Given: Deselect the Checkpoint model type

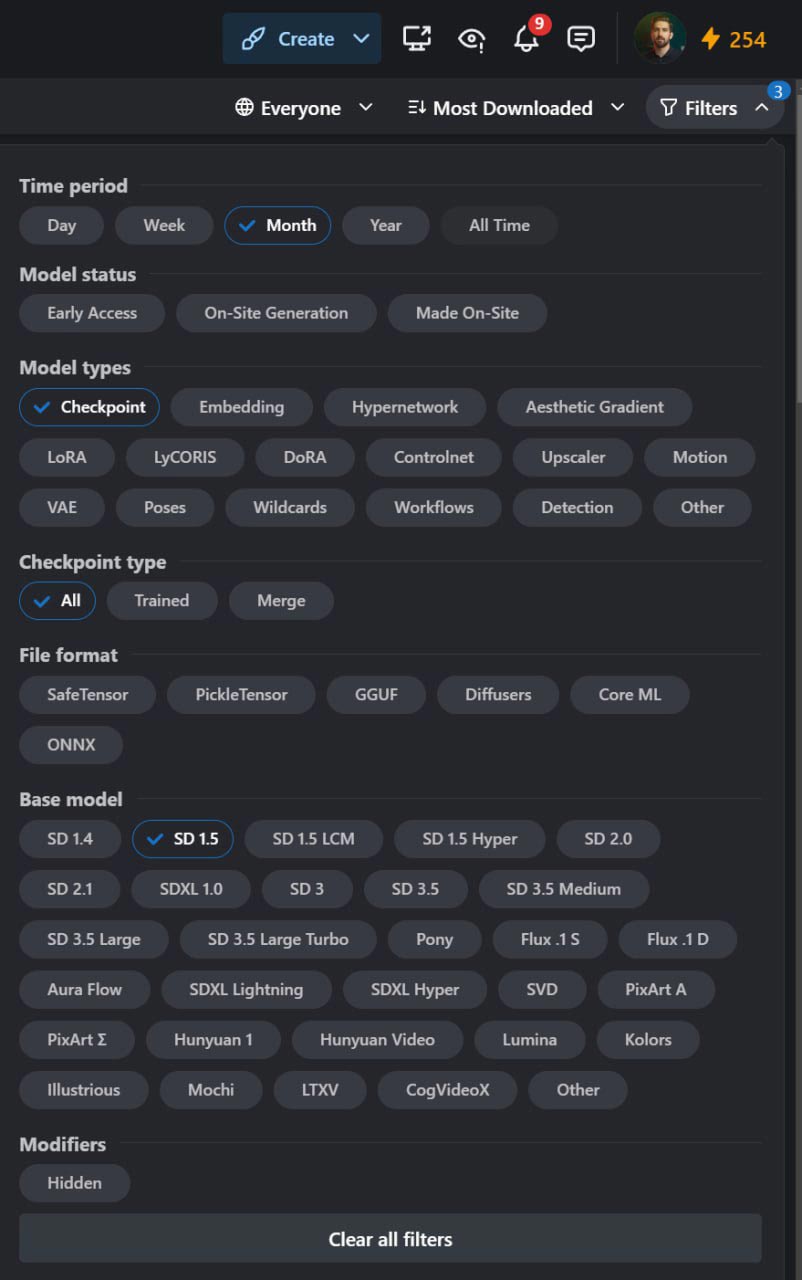Looking at the screenshot, I should [89, 407].
